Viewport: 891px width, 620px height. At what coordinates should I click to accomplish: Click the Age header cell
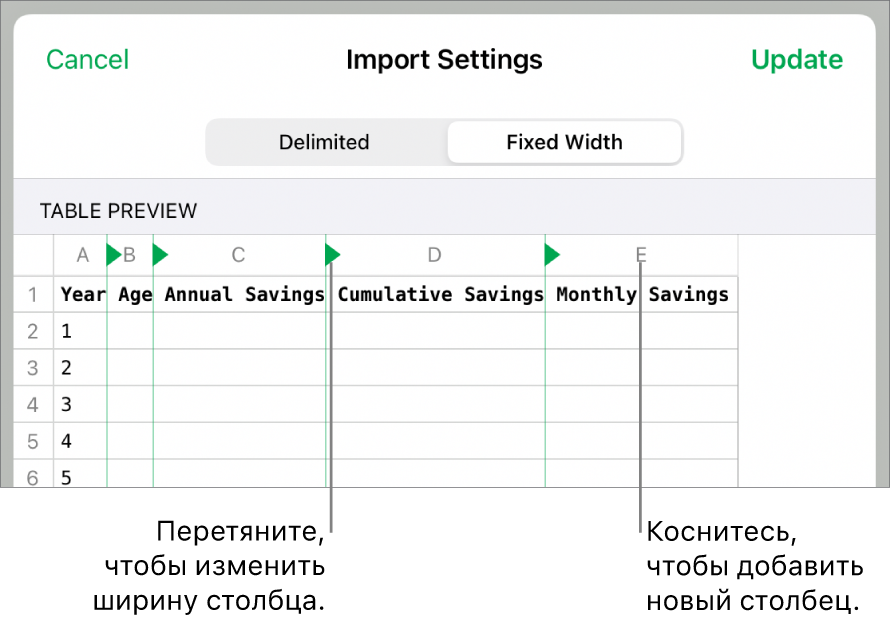coord(134,295)
